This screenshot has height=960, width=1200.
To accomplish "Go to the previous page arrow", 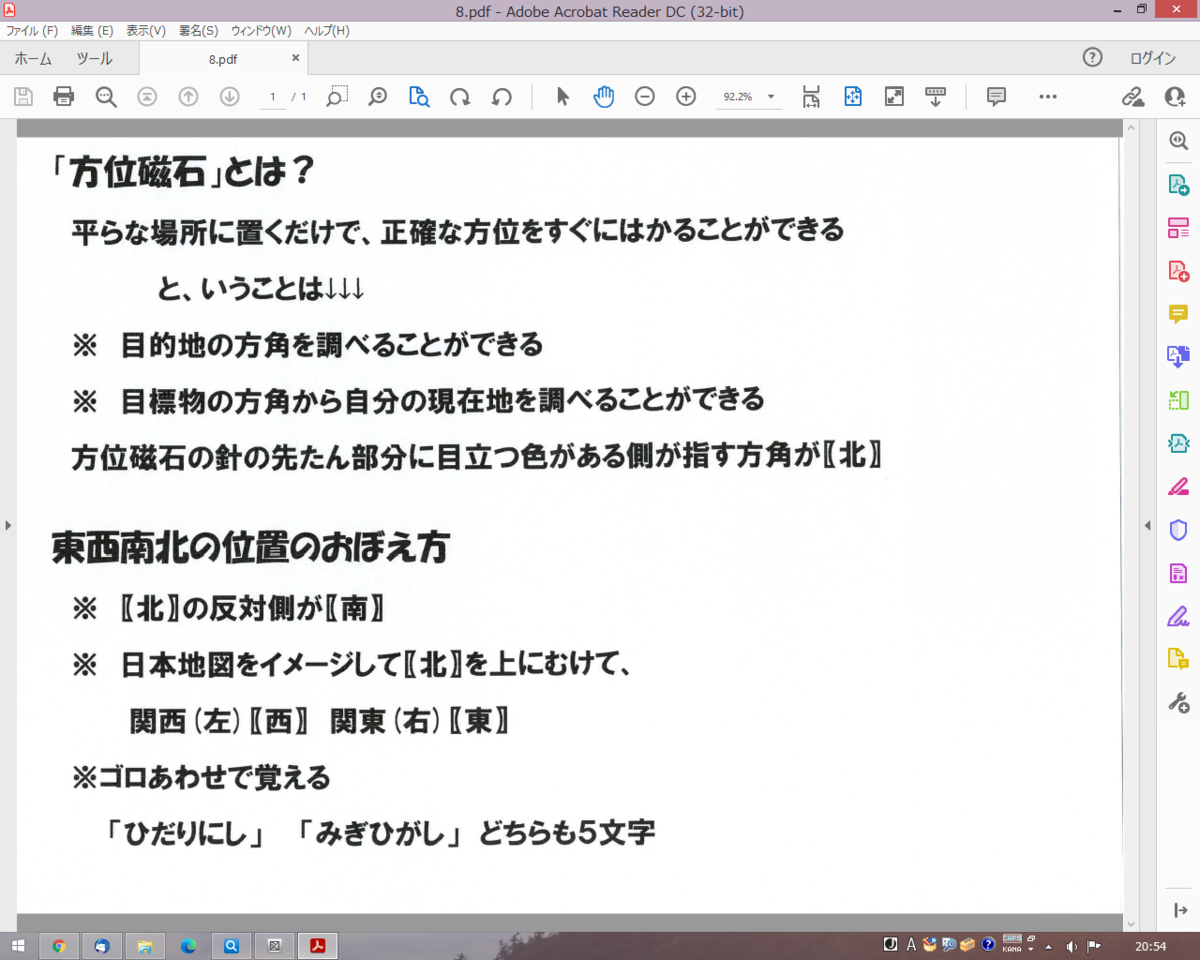I will (x=188, y=97).
